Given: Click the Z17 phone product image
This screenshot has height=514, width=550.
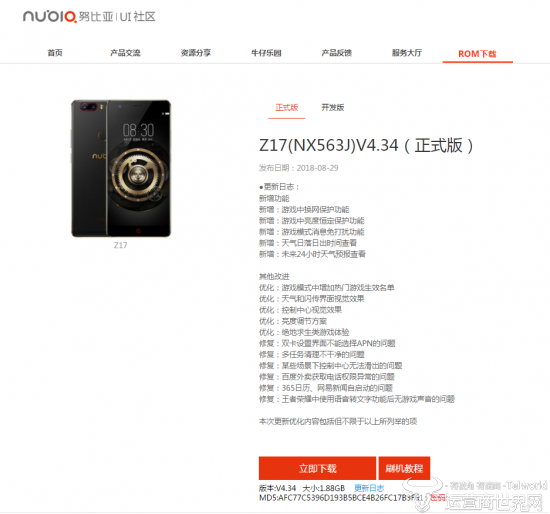Looking at the screenshot, I should click(x=121, y=168).
